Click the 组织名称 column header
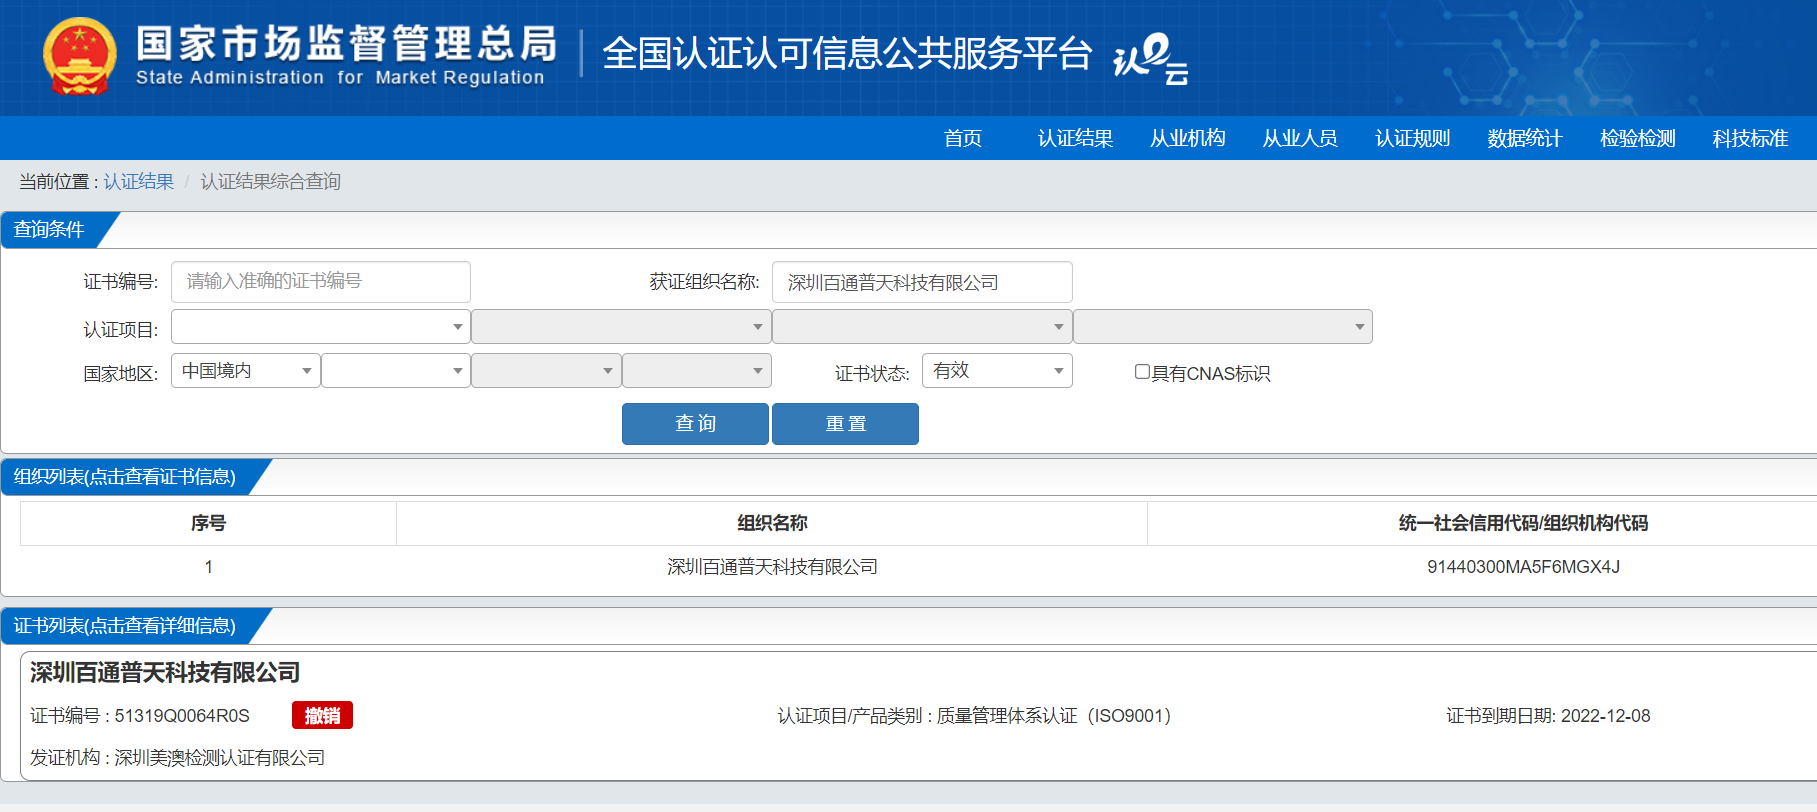 (772, 523)
